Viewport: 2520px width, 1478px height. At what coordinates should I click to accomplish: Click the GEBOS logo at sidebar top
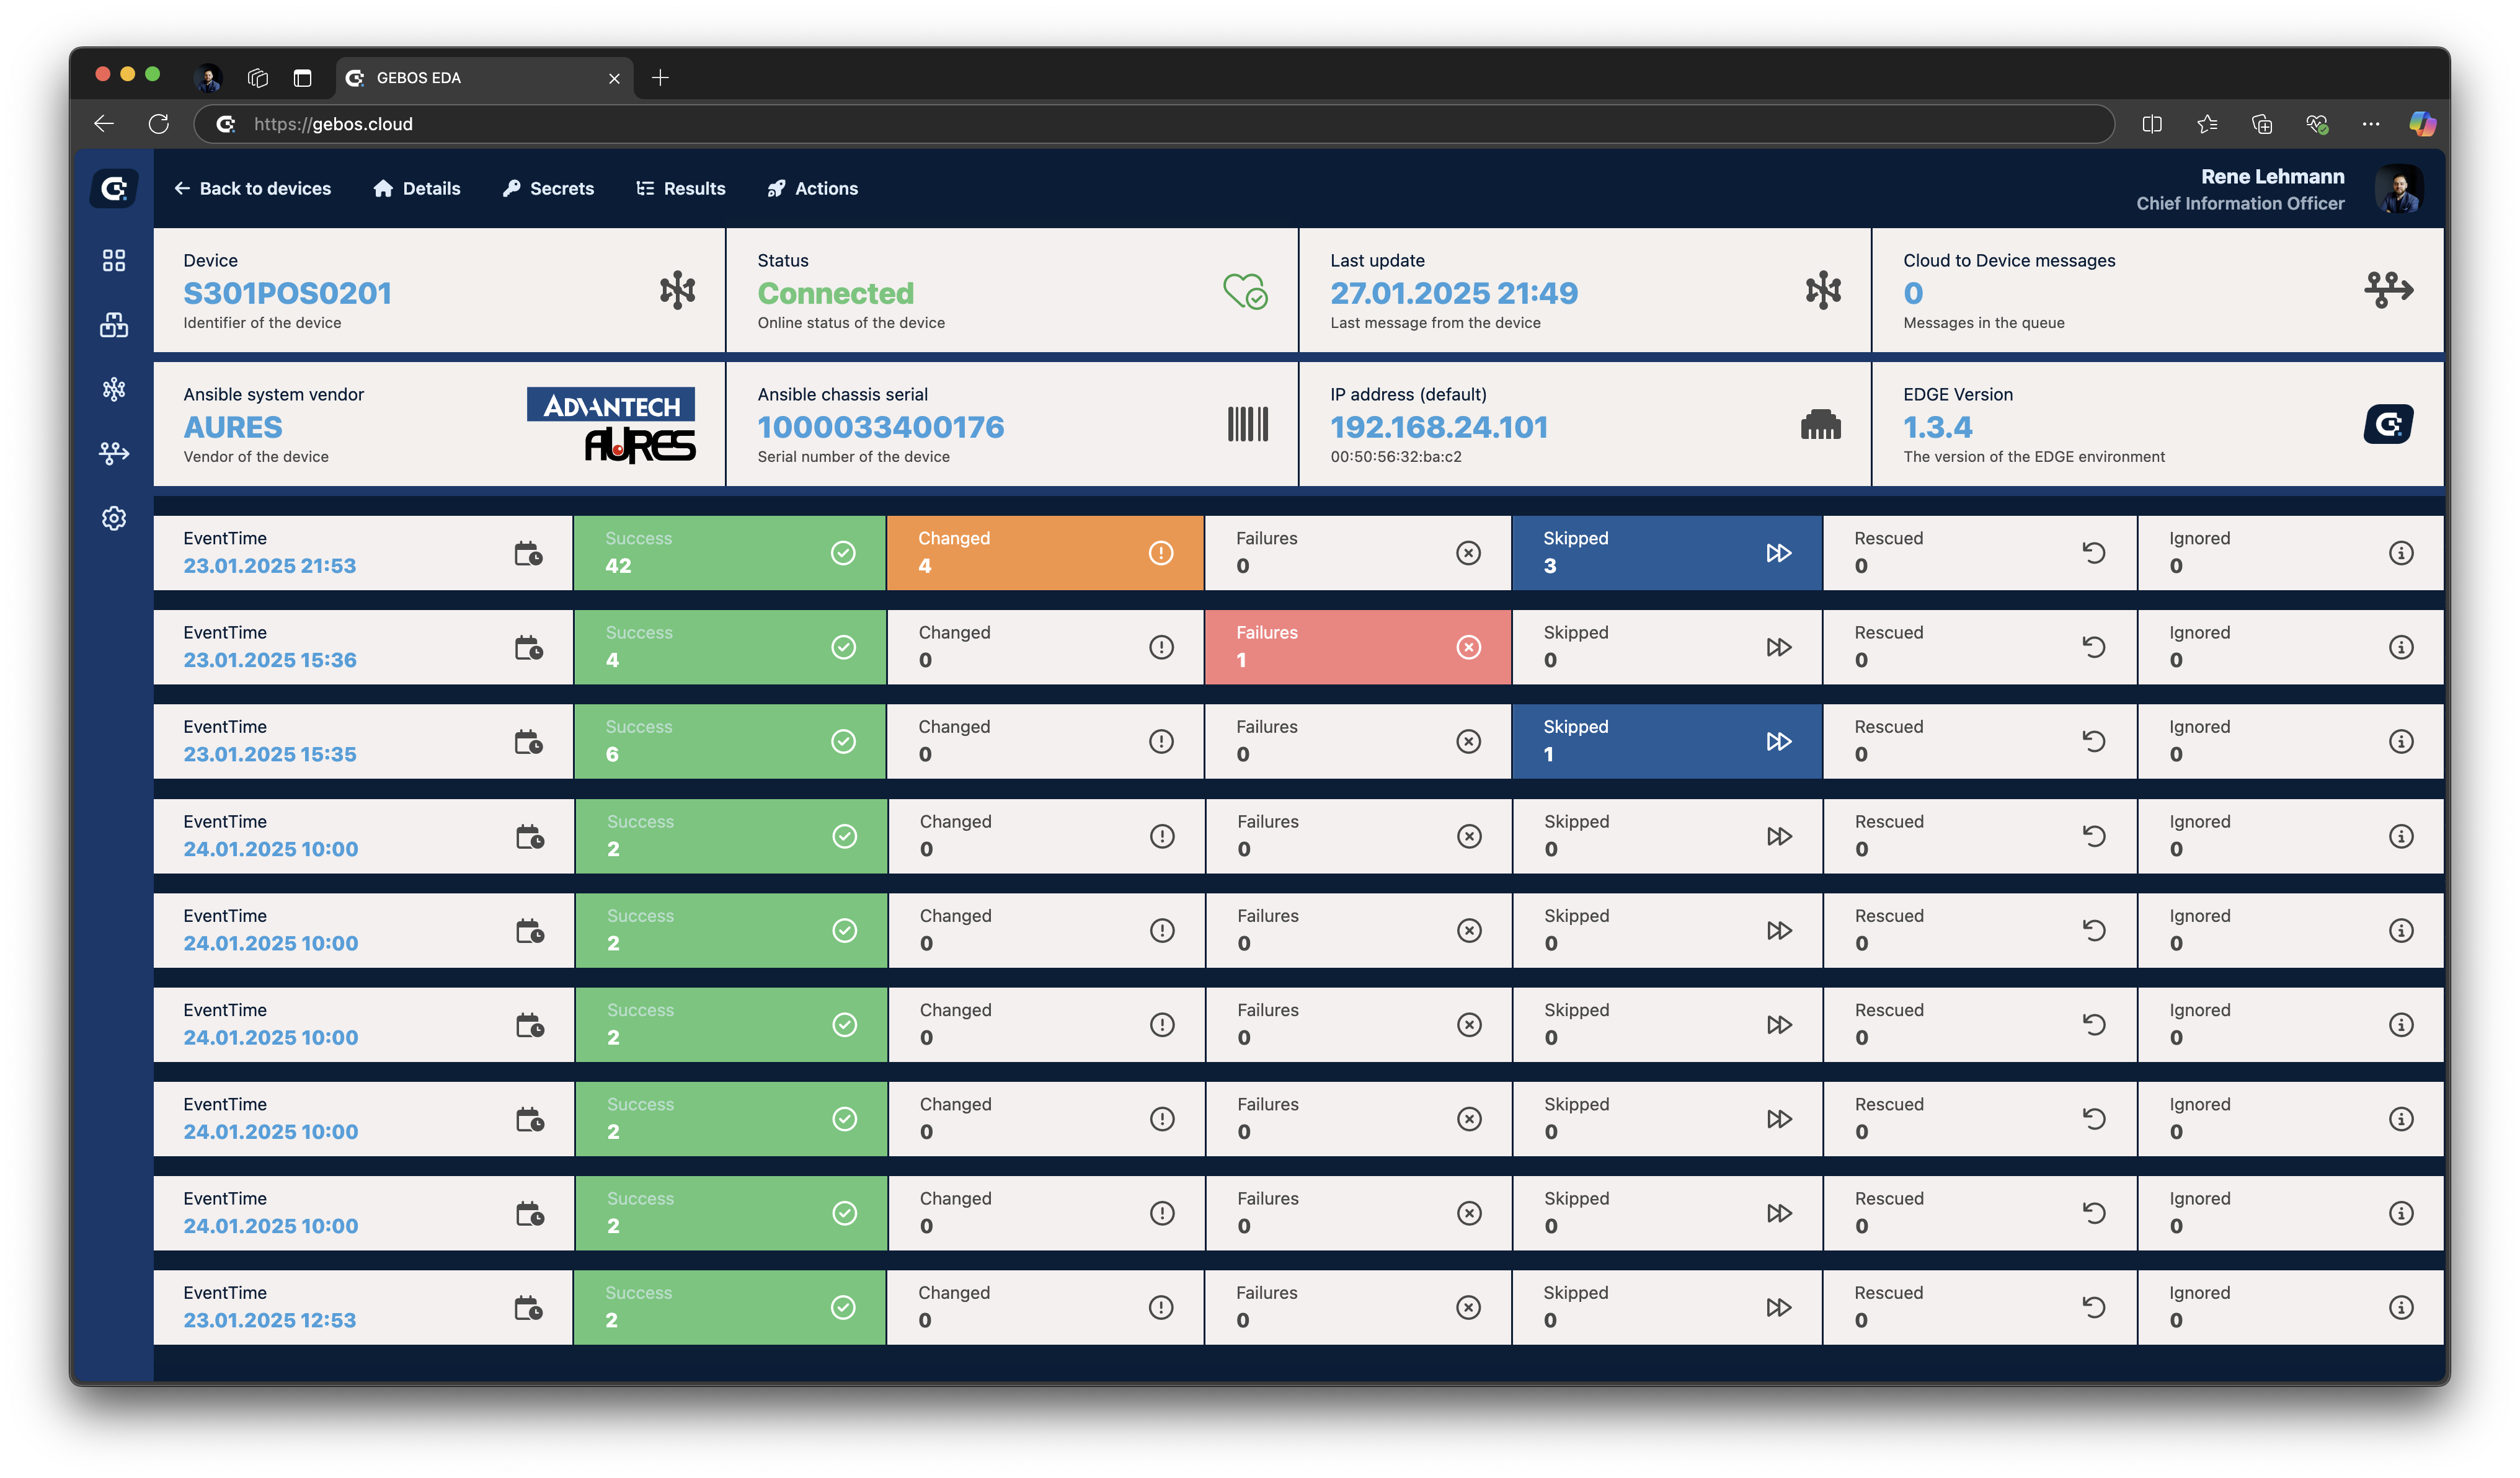click(114, 189)
